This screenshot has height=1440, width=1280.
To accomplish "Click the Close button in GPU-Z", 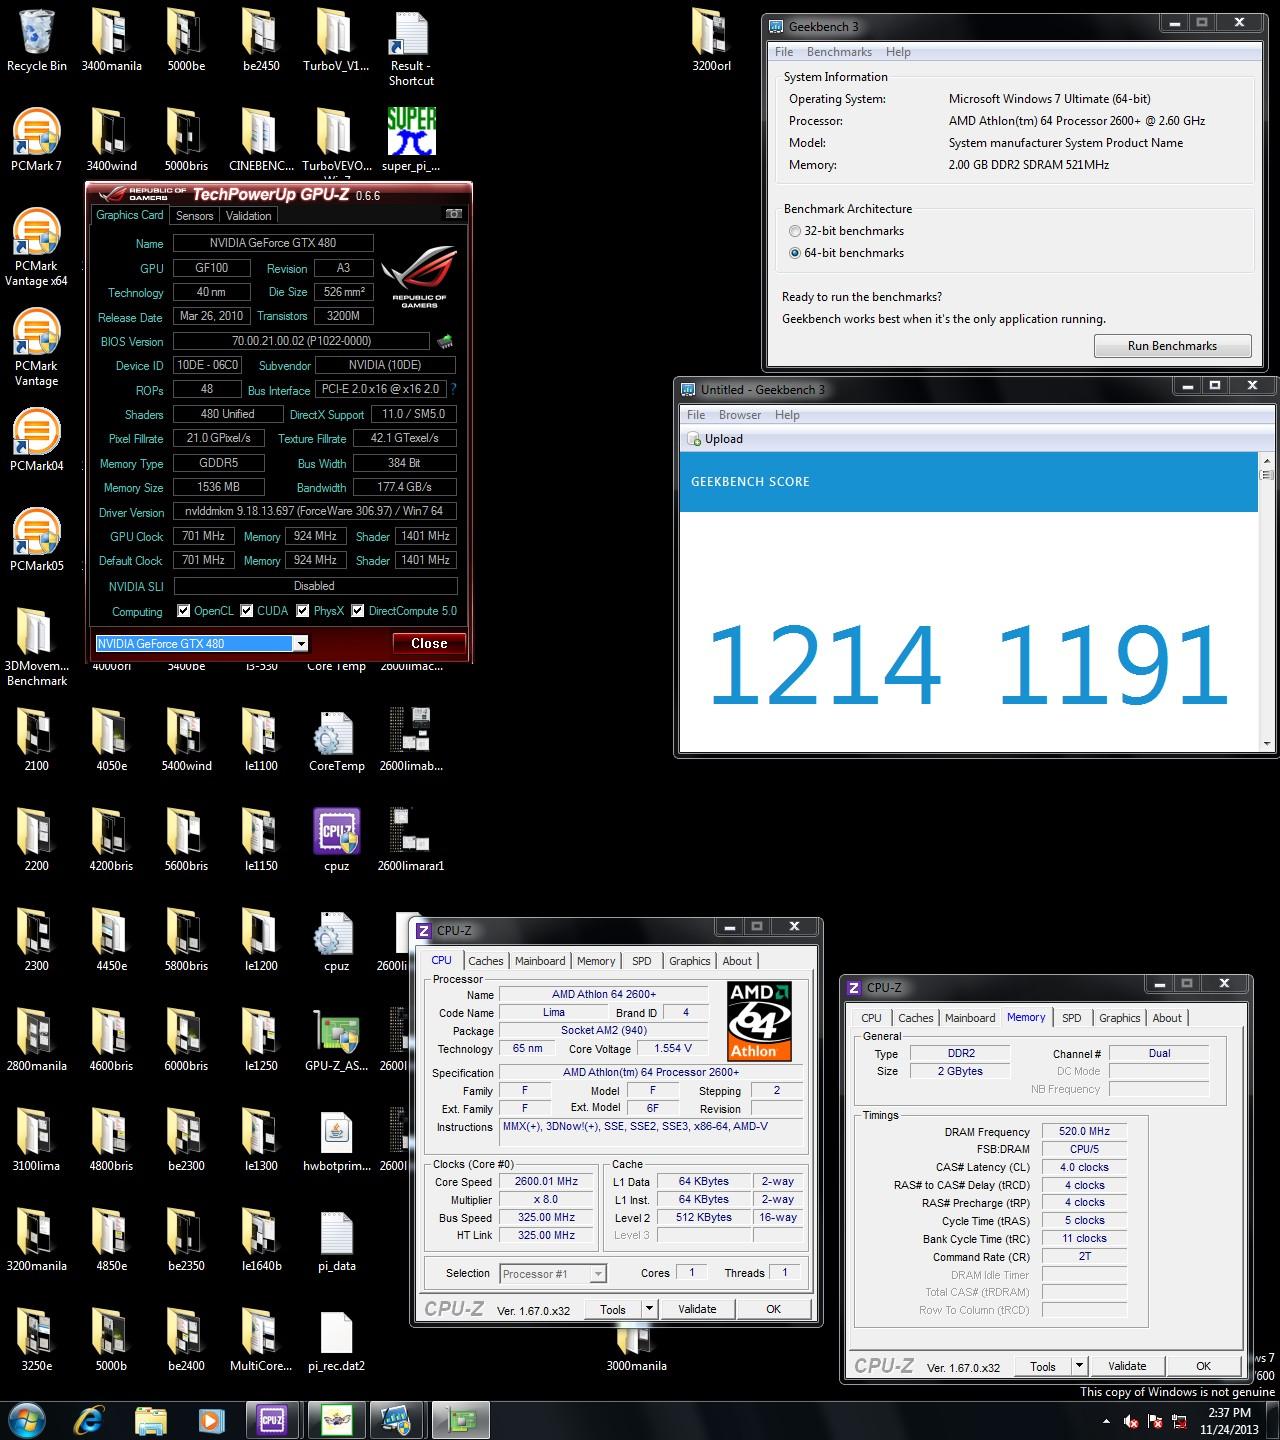I will pos(429,644).
